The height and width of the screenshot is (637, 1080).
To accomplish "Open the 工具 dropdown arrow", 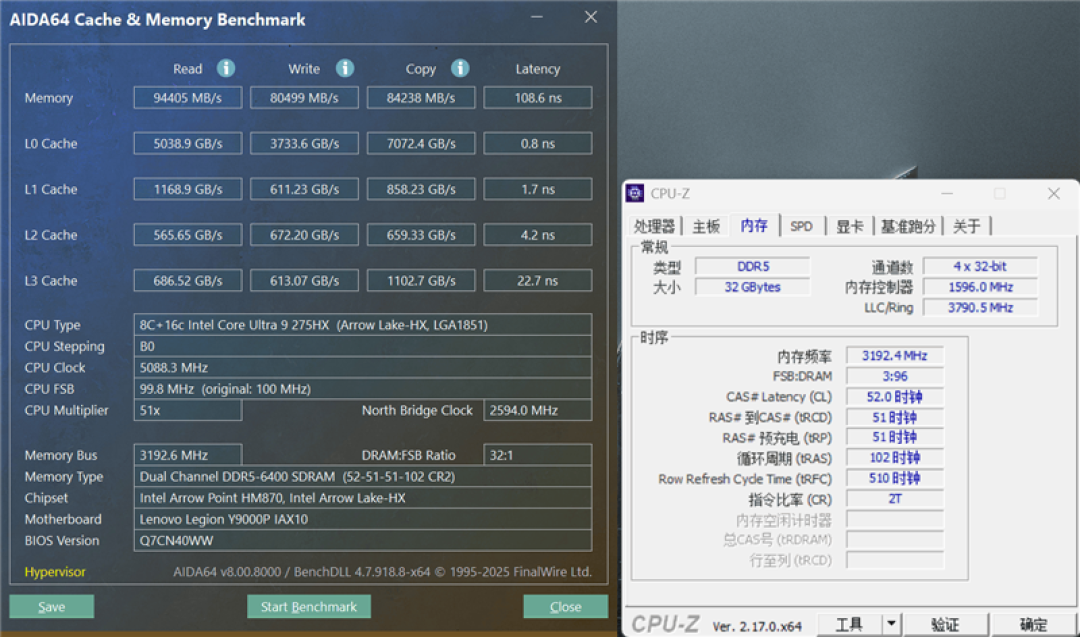I will coord(891,624).
